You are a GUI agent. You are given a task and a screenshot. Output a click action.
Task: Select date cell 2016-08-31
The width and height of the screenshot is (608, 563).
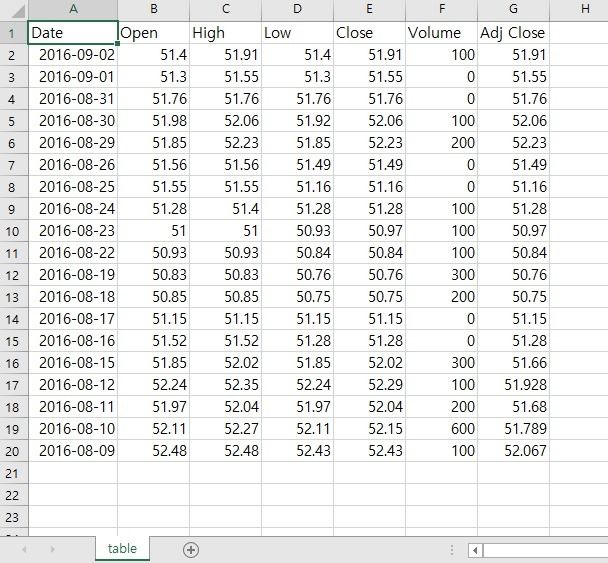73,99
